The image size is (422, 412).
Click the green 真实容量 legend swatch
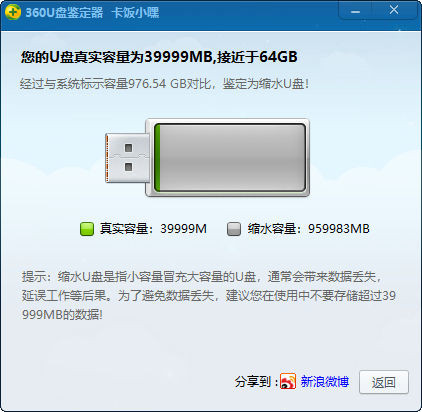pos(87,229)
